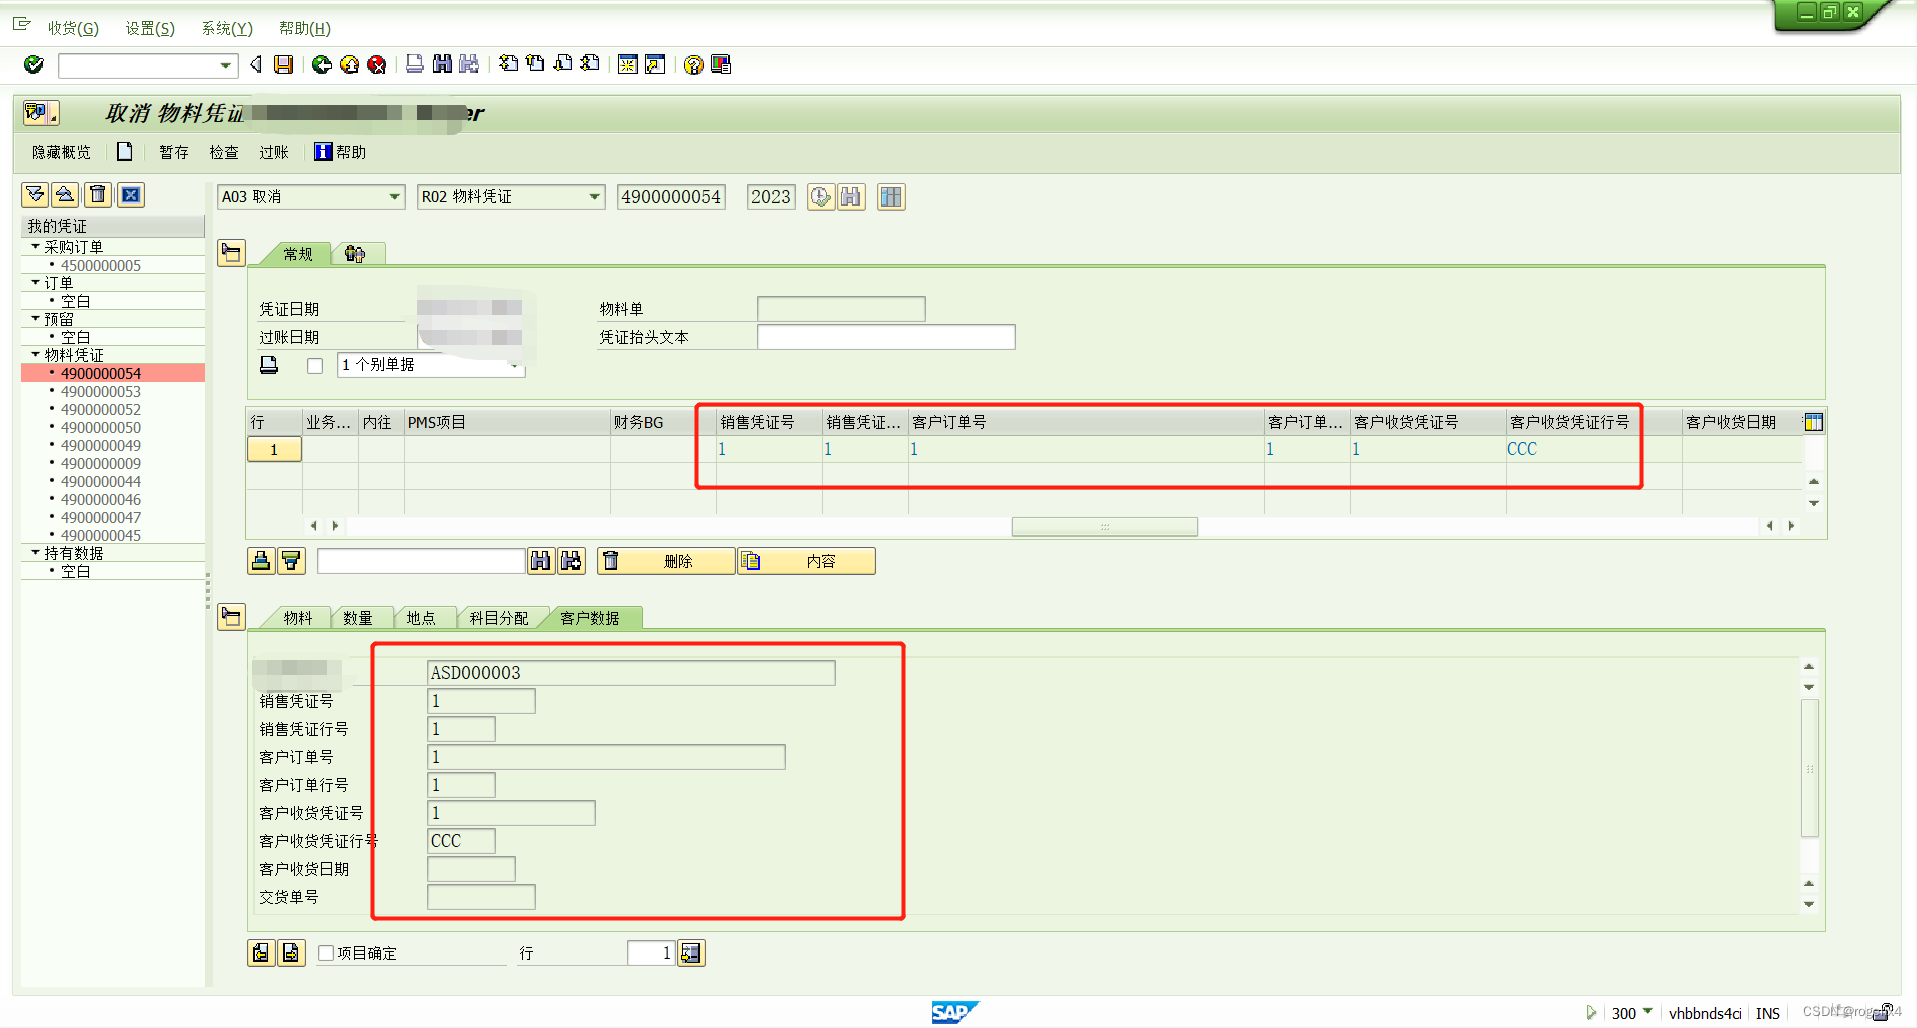Click the 4900000054 document number input field

click(671, 197)
